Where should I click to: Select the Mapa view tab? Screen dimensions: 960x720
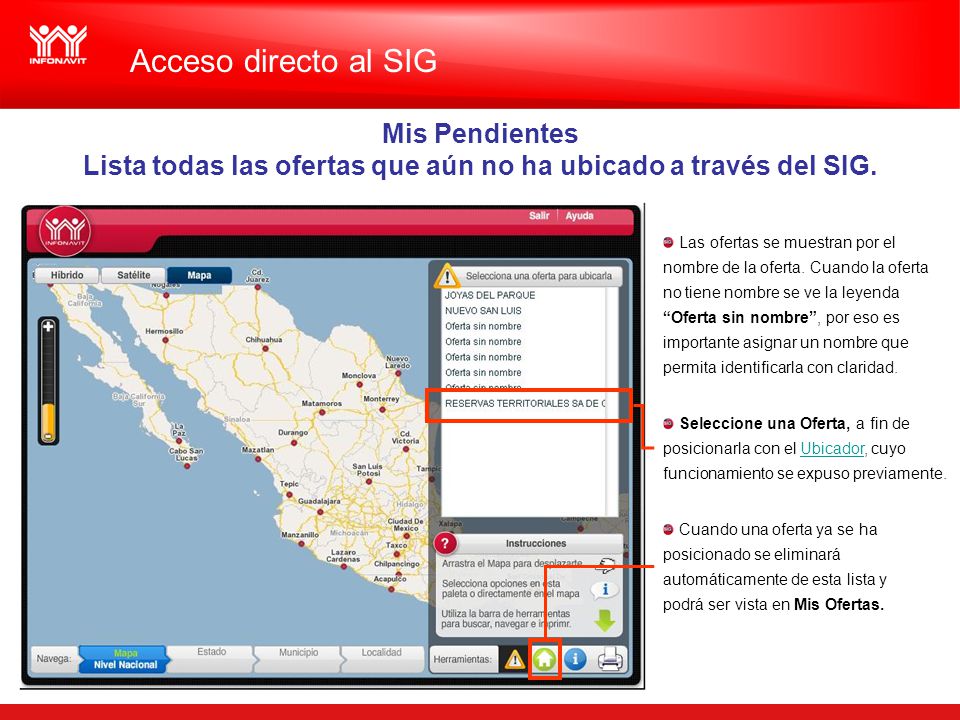(199, 275)
